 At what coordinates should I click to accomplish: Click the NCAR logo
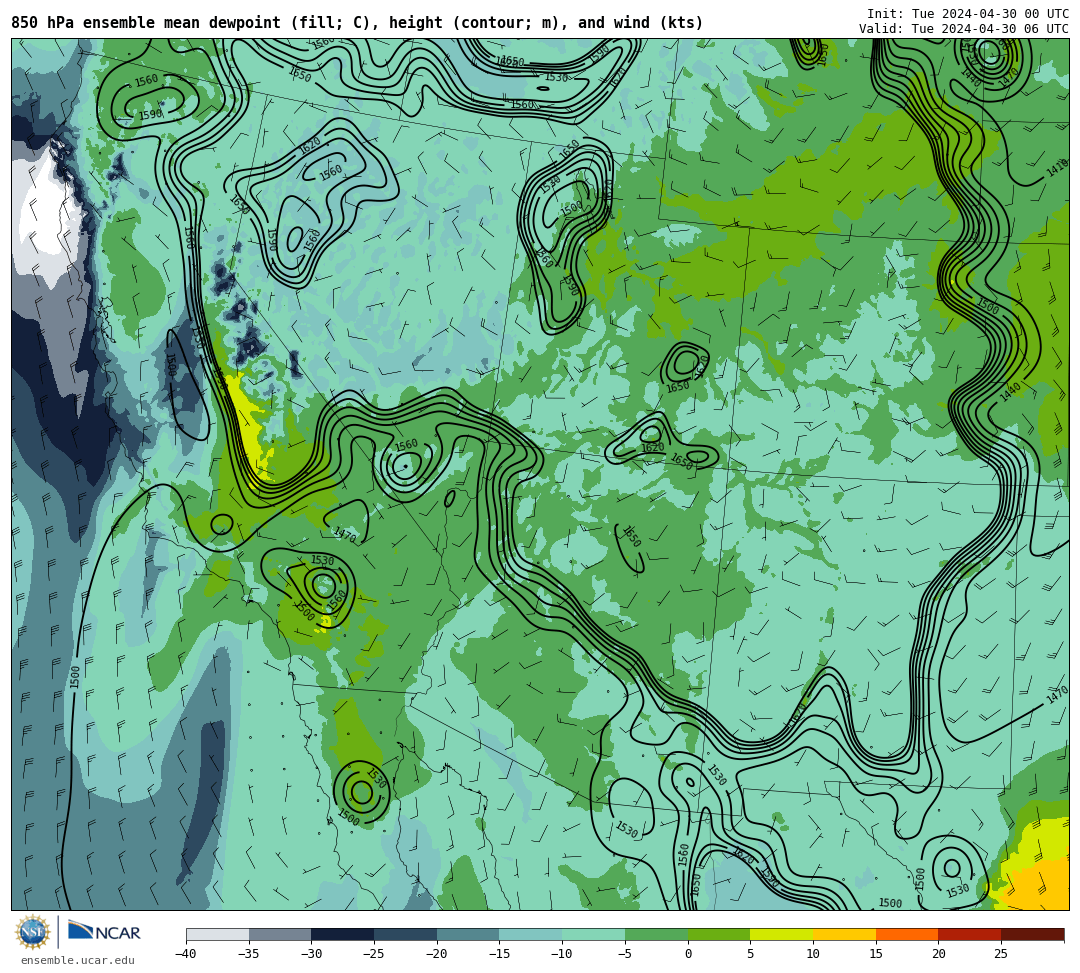click(104, 932)
